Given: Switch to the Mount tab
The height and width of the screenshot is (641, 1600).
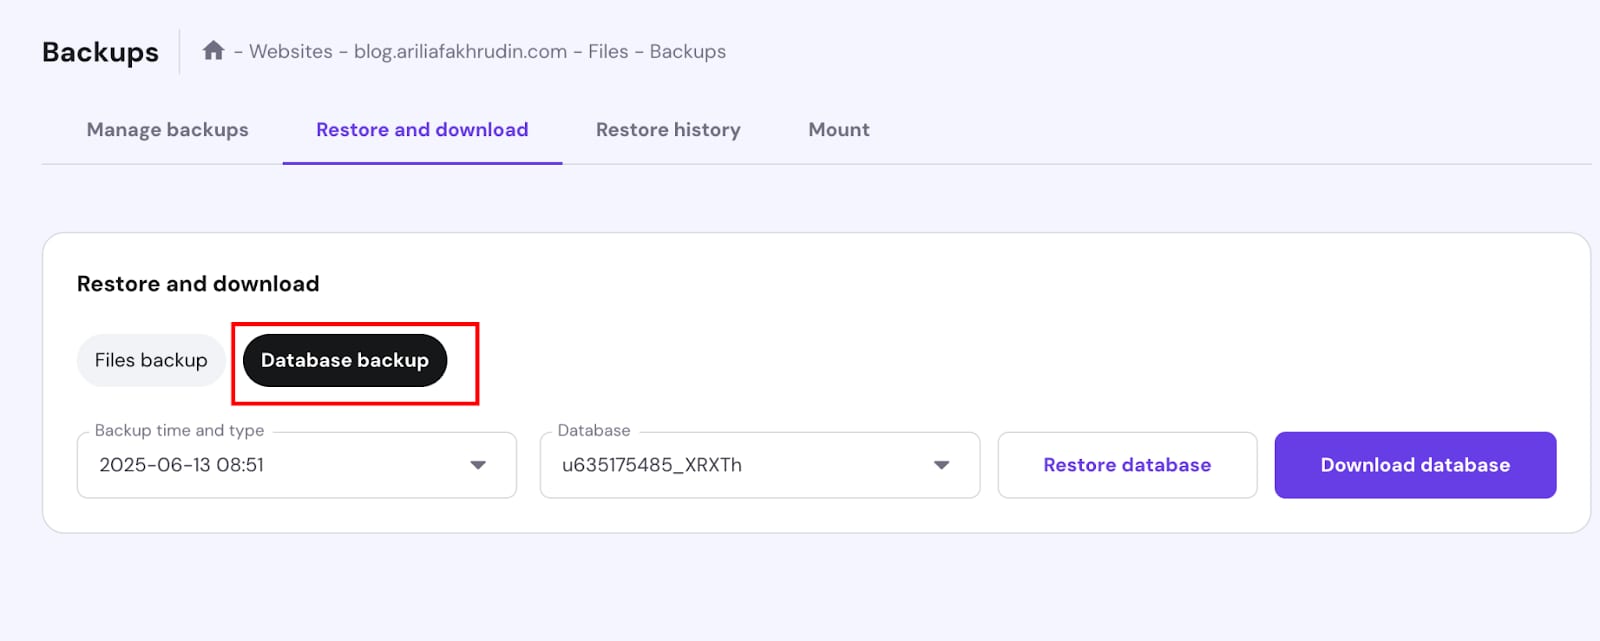Looking at the screenshot, I should [838, 130].
